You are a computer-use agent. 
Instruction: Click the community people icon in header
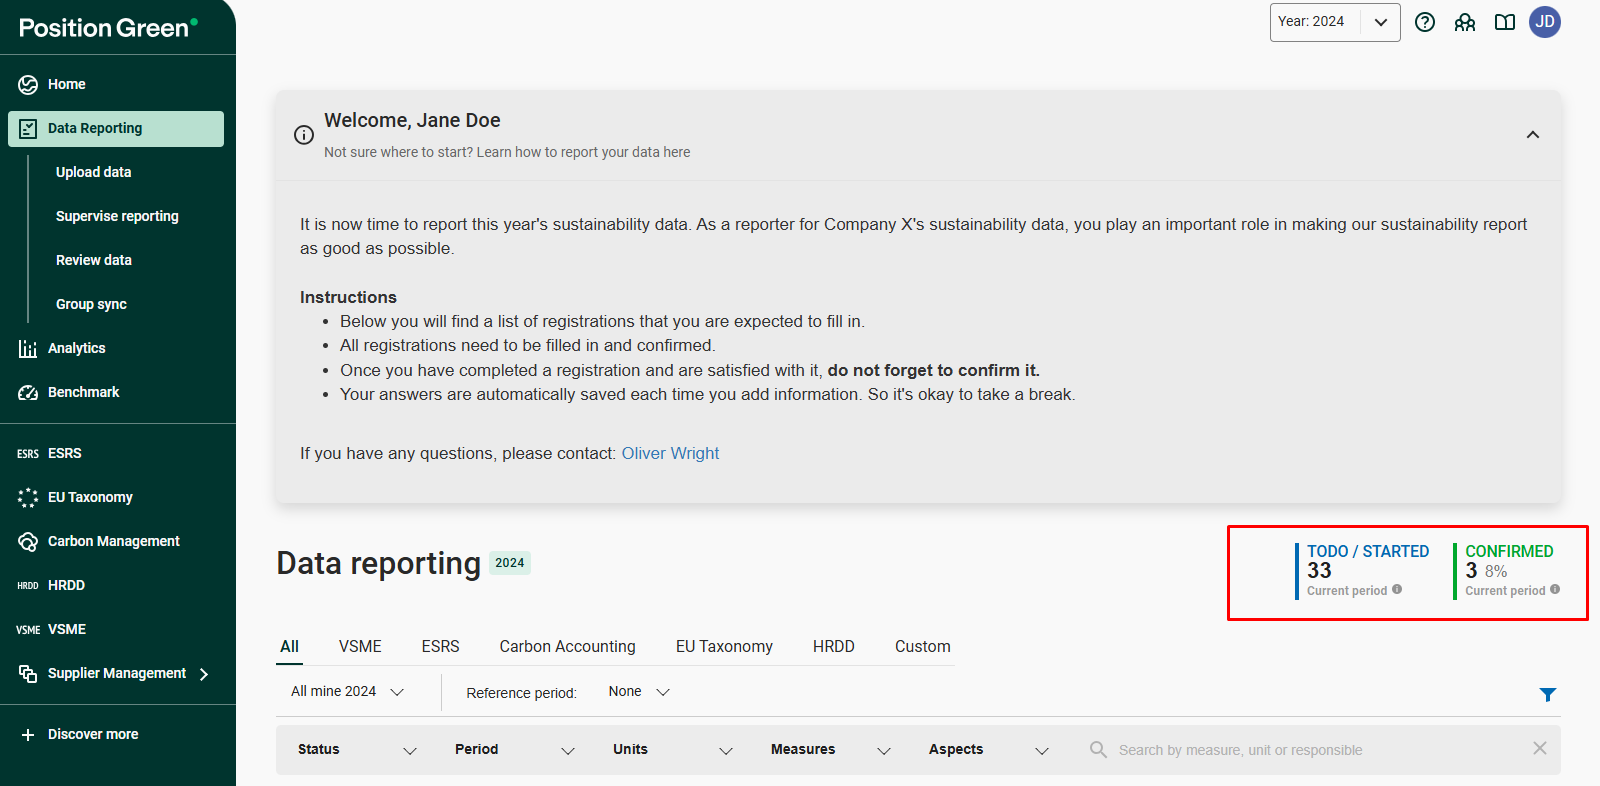[x=1465, y=22]
